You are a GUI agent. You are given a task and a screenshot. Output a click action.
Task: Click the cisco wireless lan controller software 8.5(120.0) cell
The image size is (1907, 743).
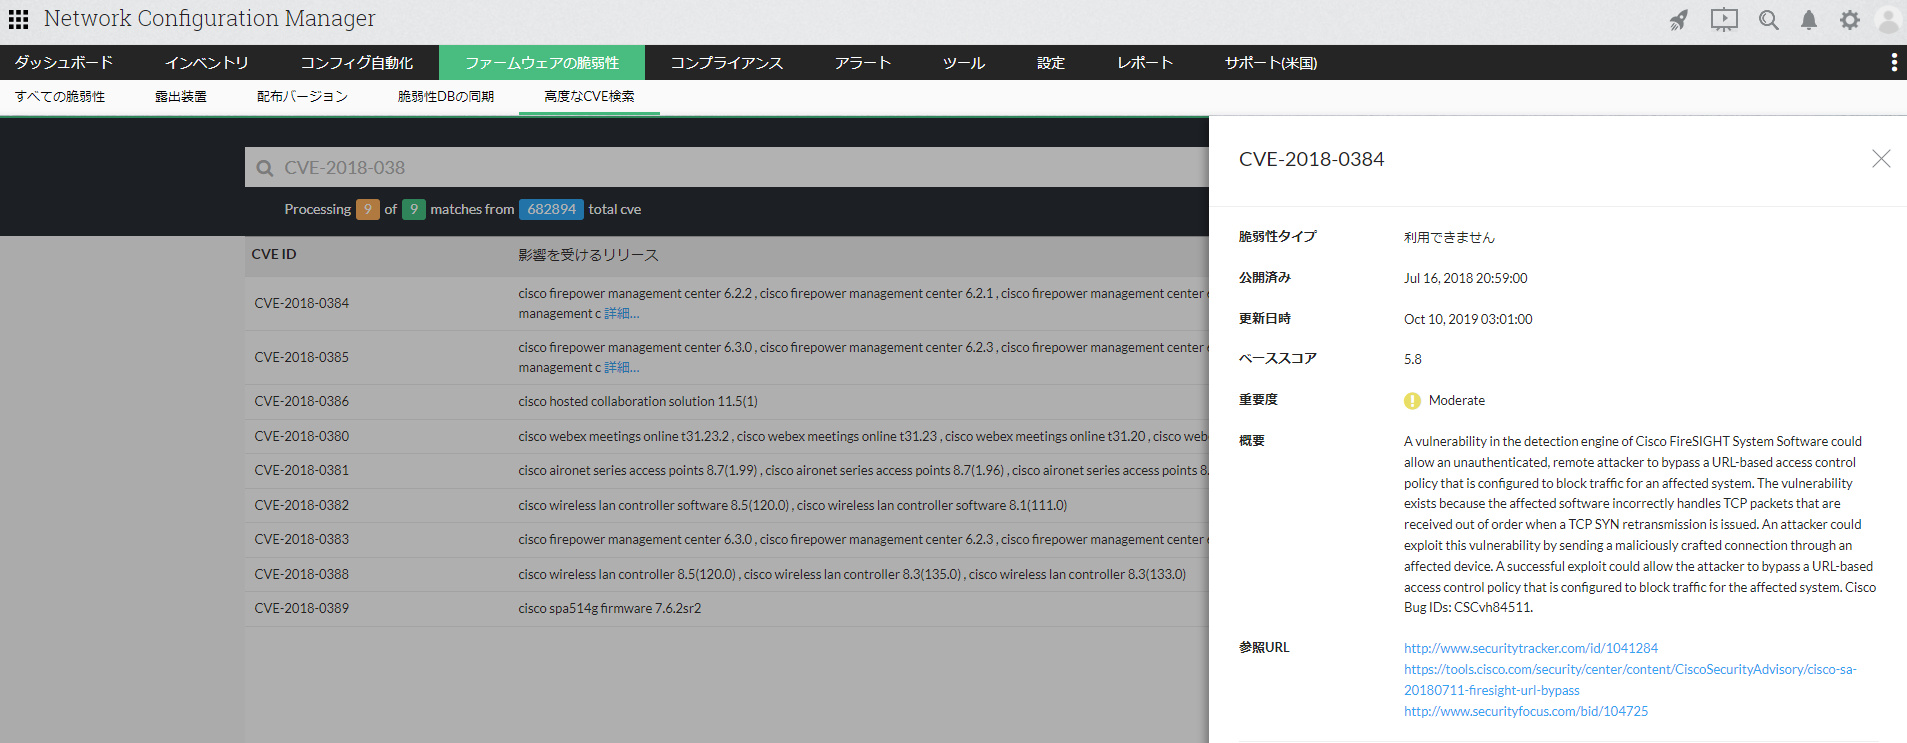(792, 506)
